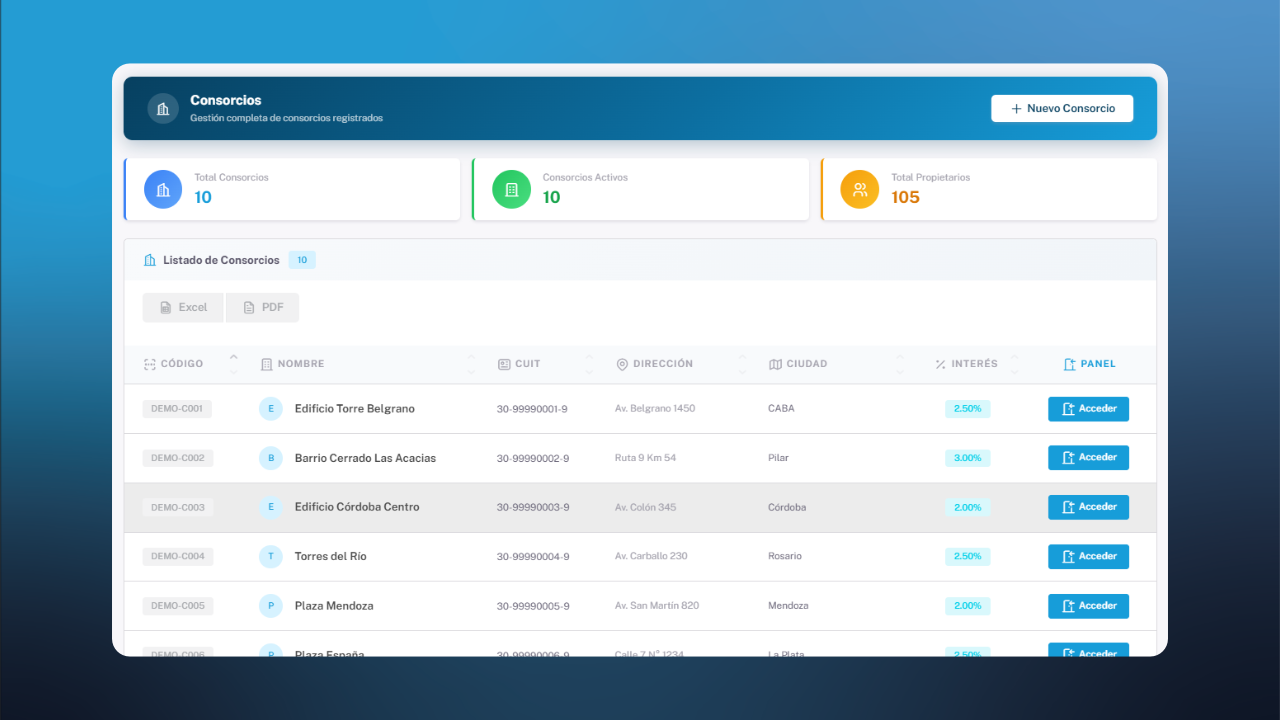Click the DEMO-C005 code badge
Image resolution: width=1280 pixels, height=720 pixels.
pyautogui.click(x=177, y=606)
